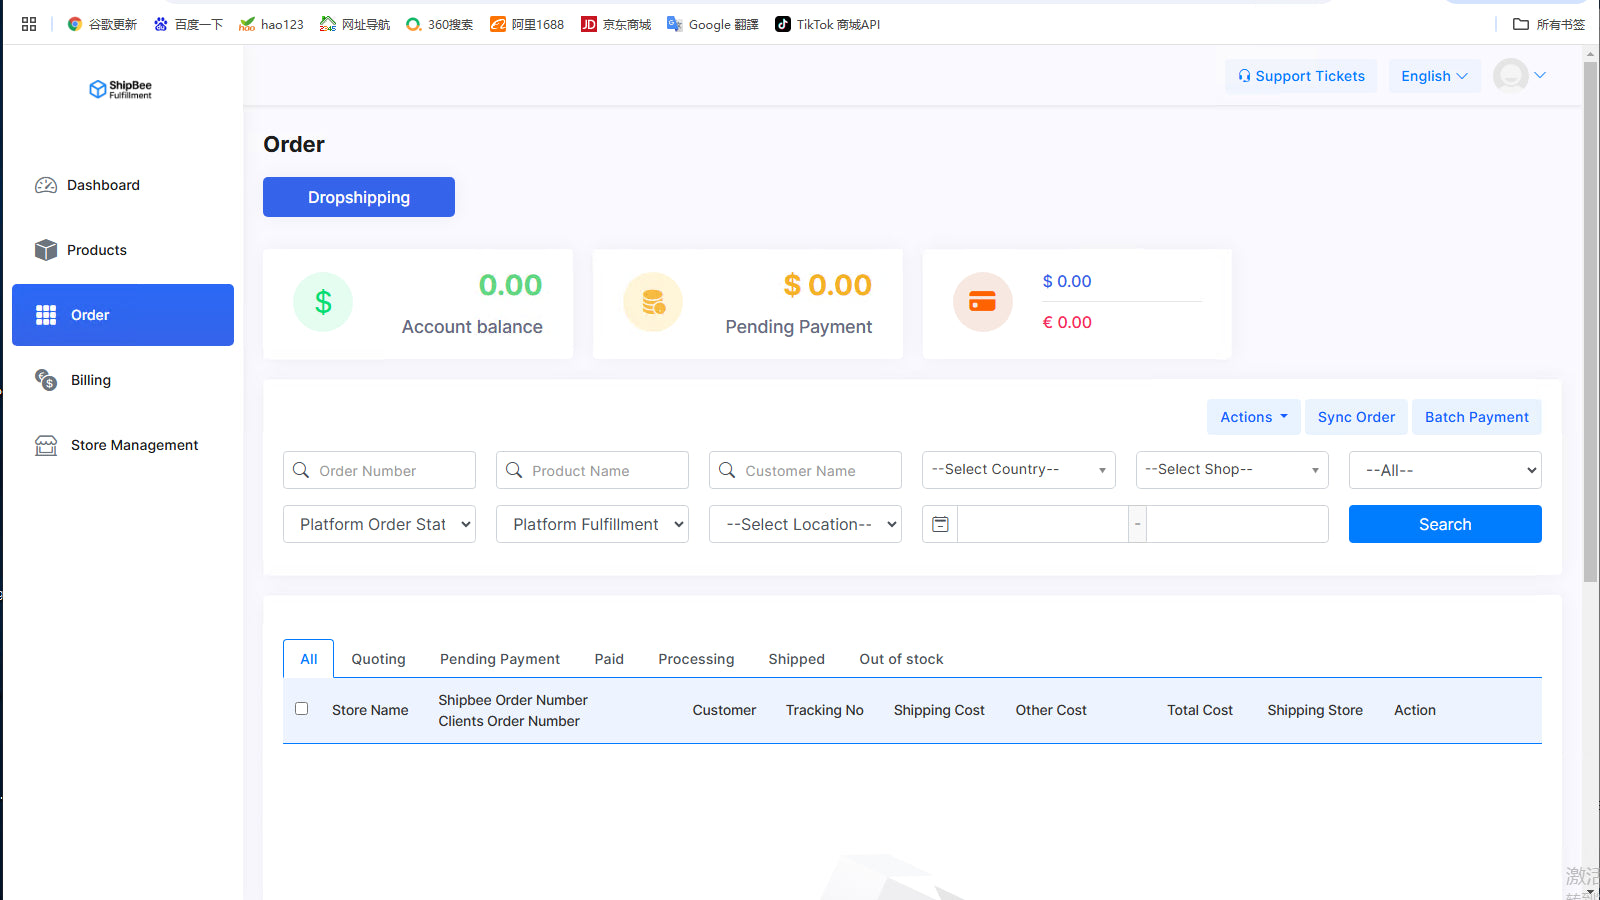Click the Dashboard gauge icon
1600x900 pixels.
coord(46,185)
